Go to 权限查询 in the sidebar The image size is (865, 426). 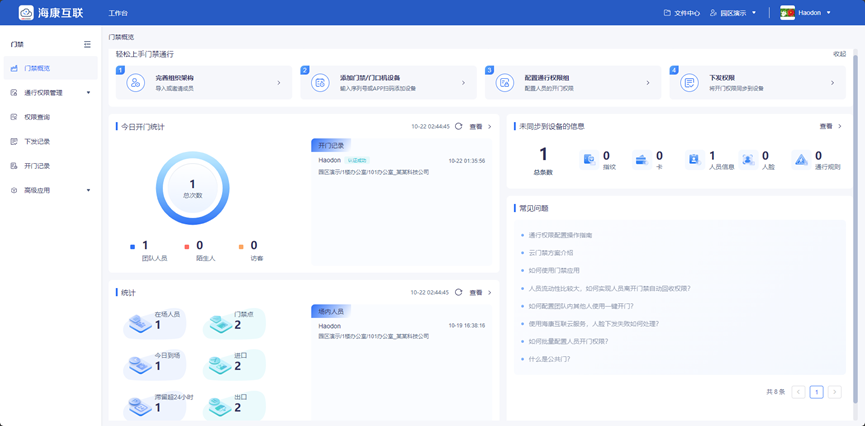pos(37,117)
